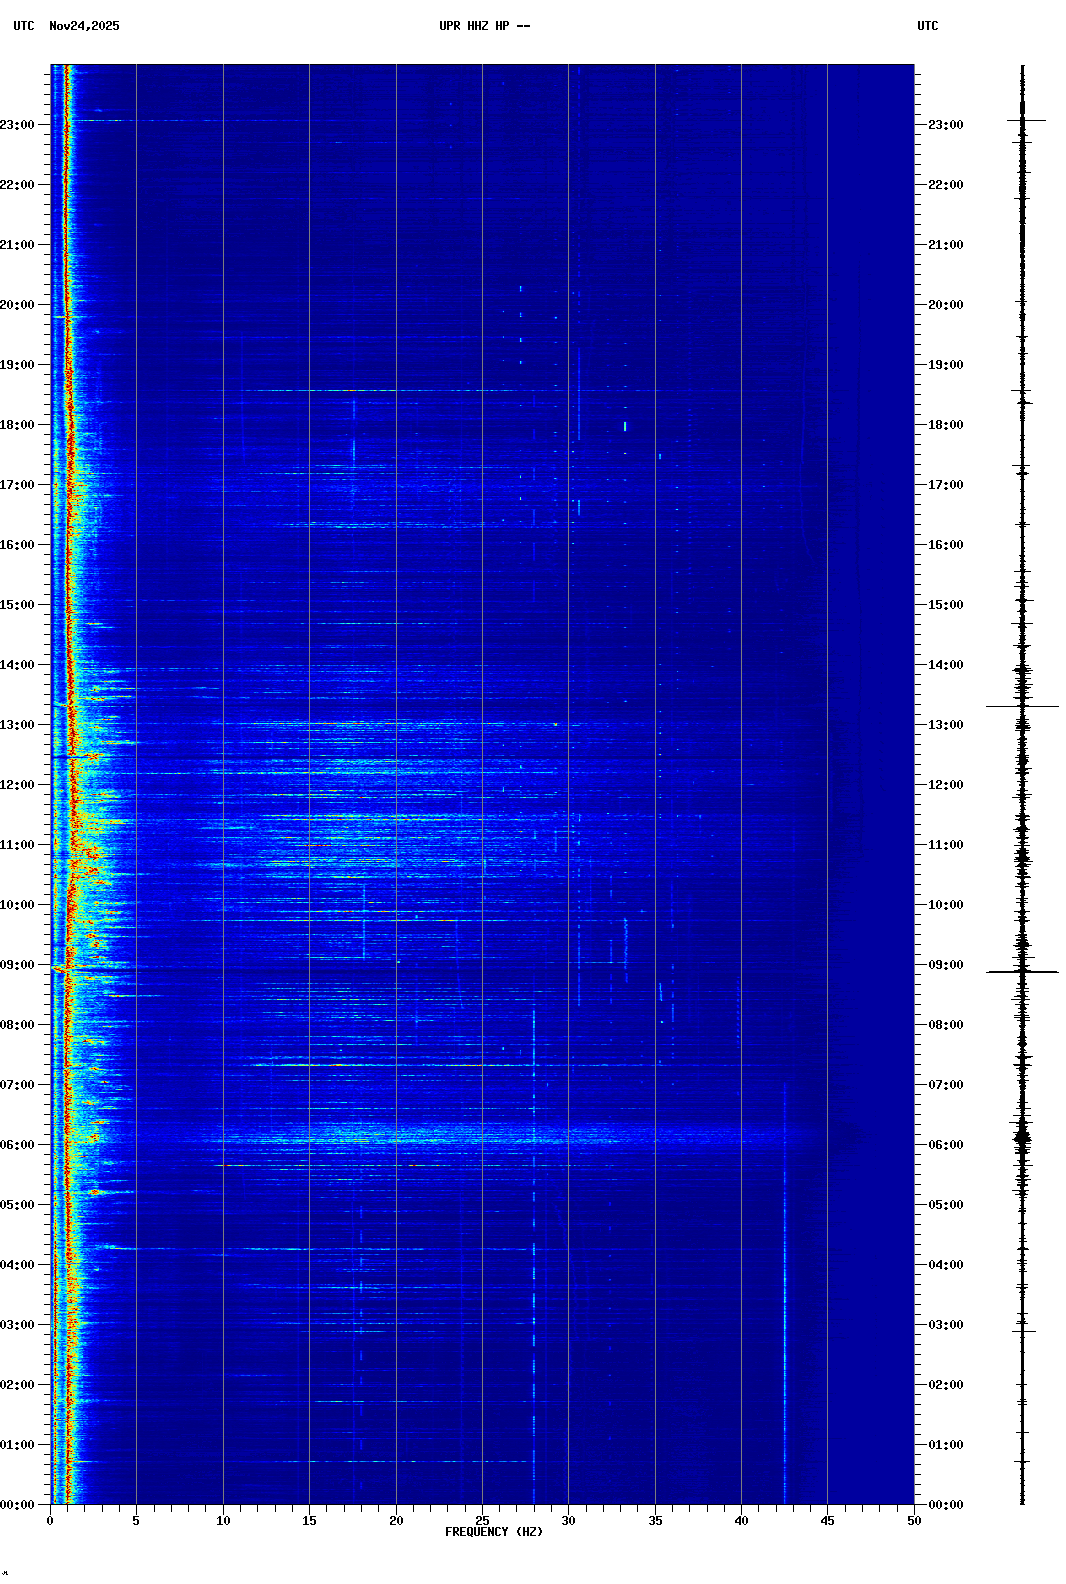This screenshot has height=1584, width=1066.
Task: Click the Nov24,2025 date label
Action: coord(84,26)
